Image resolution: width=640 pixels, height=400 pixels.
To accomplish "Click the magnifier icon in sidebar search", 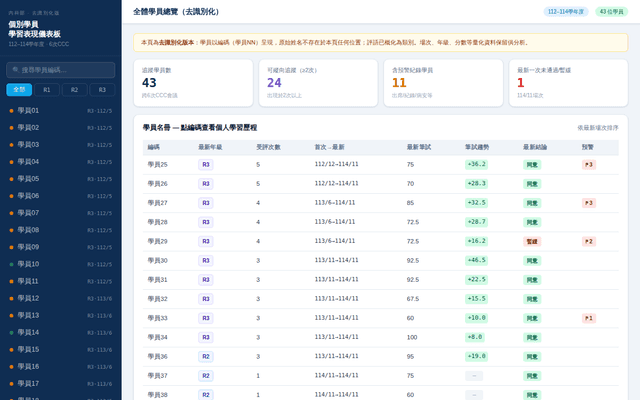I will point(16,70).
